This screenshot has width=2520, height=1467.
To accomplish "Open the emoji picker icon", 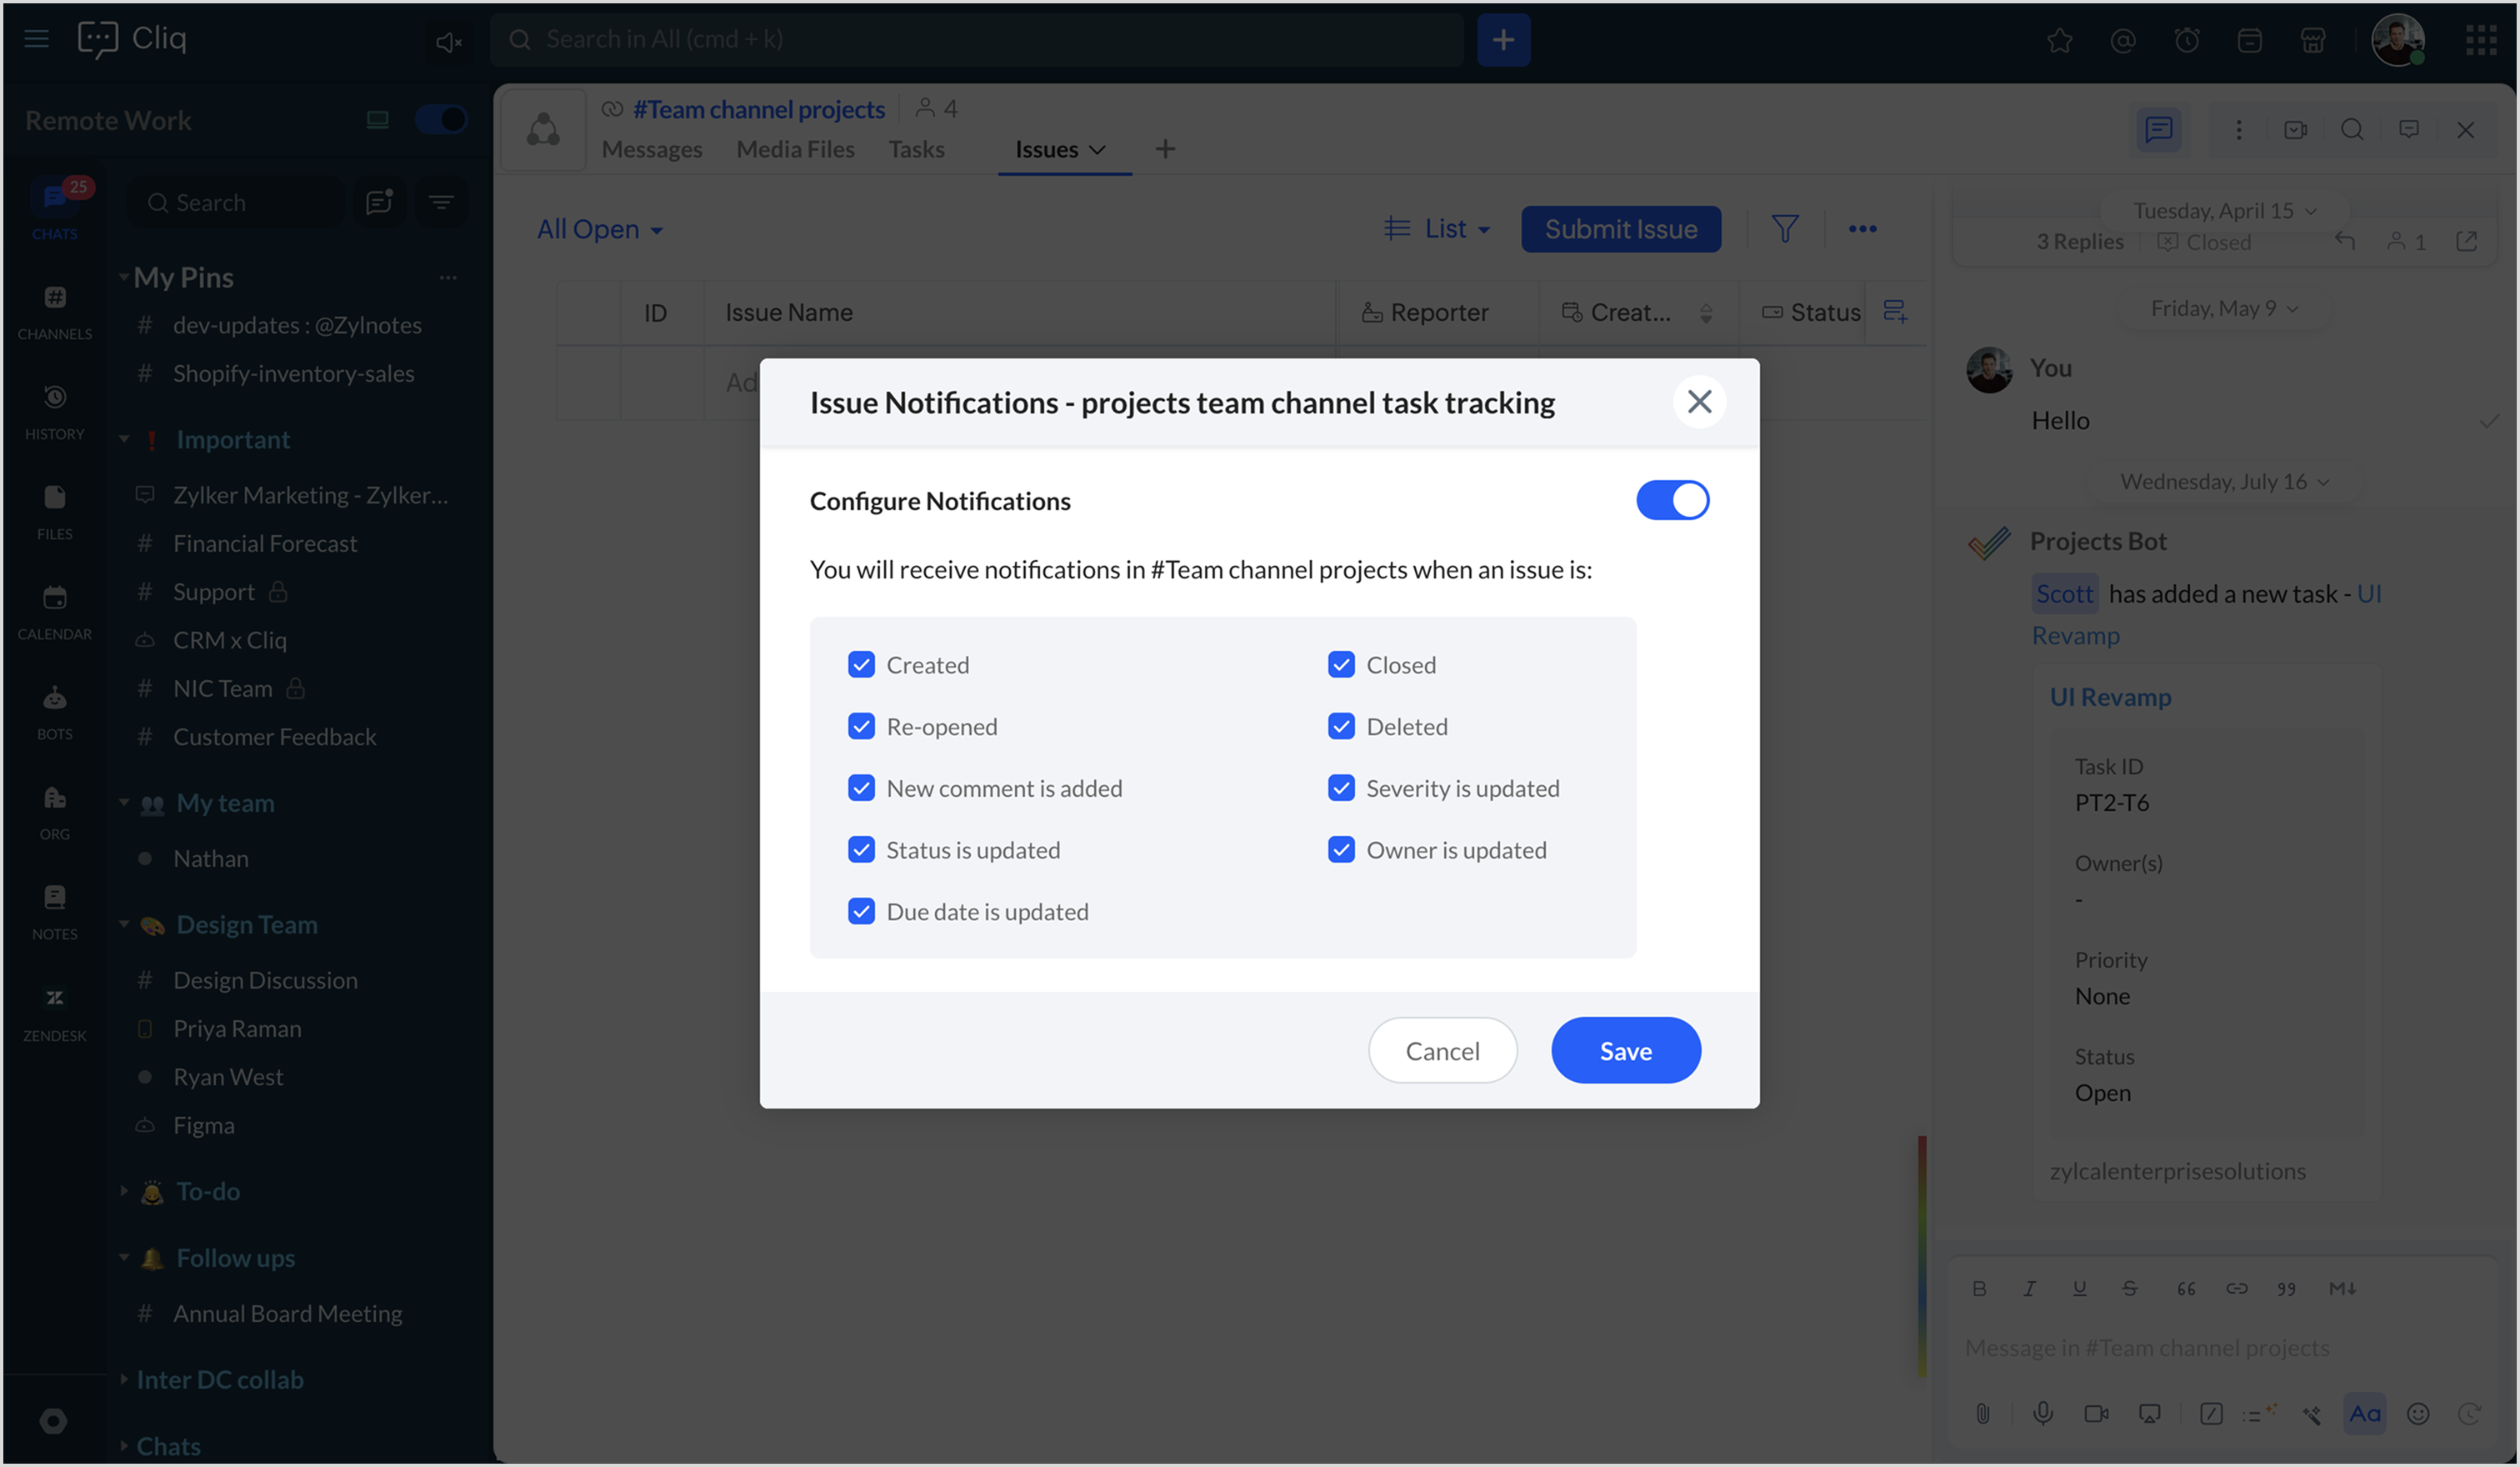I will click(x=2418, y=1413).
